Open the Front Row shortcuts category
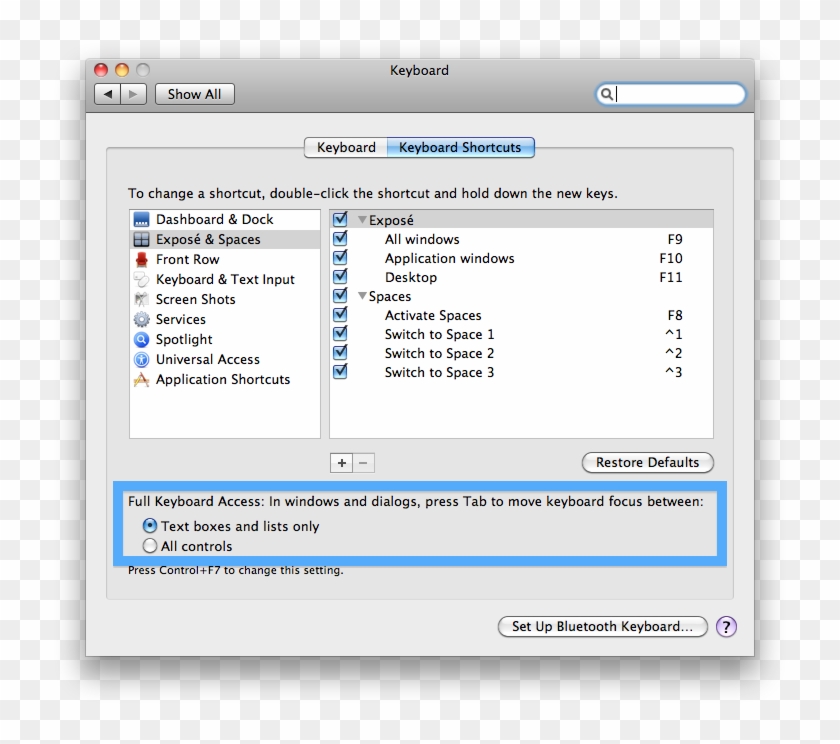 tap(186, 259)
